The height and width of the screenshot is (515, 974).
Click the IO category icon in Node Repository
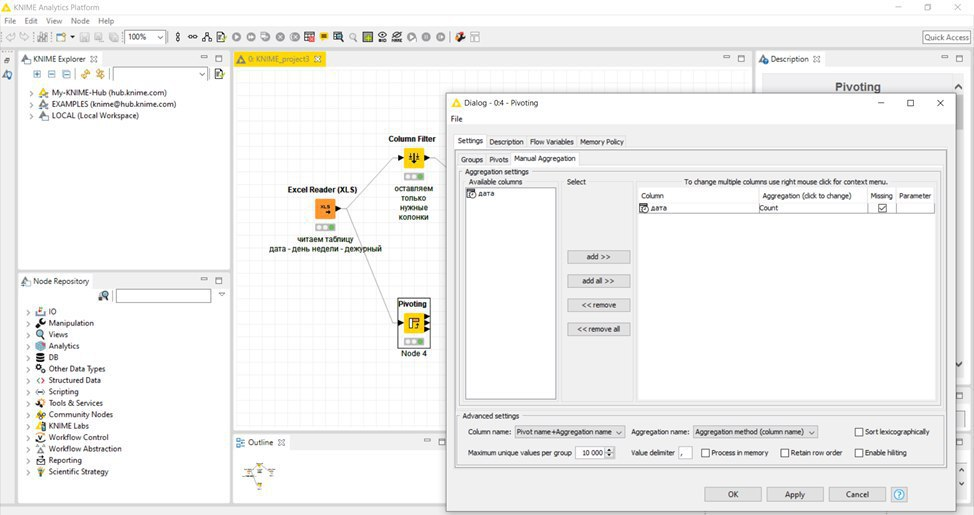coord(40,311)
